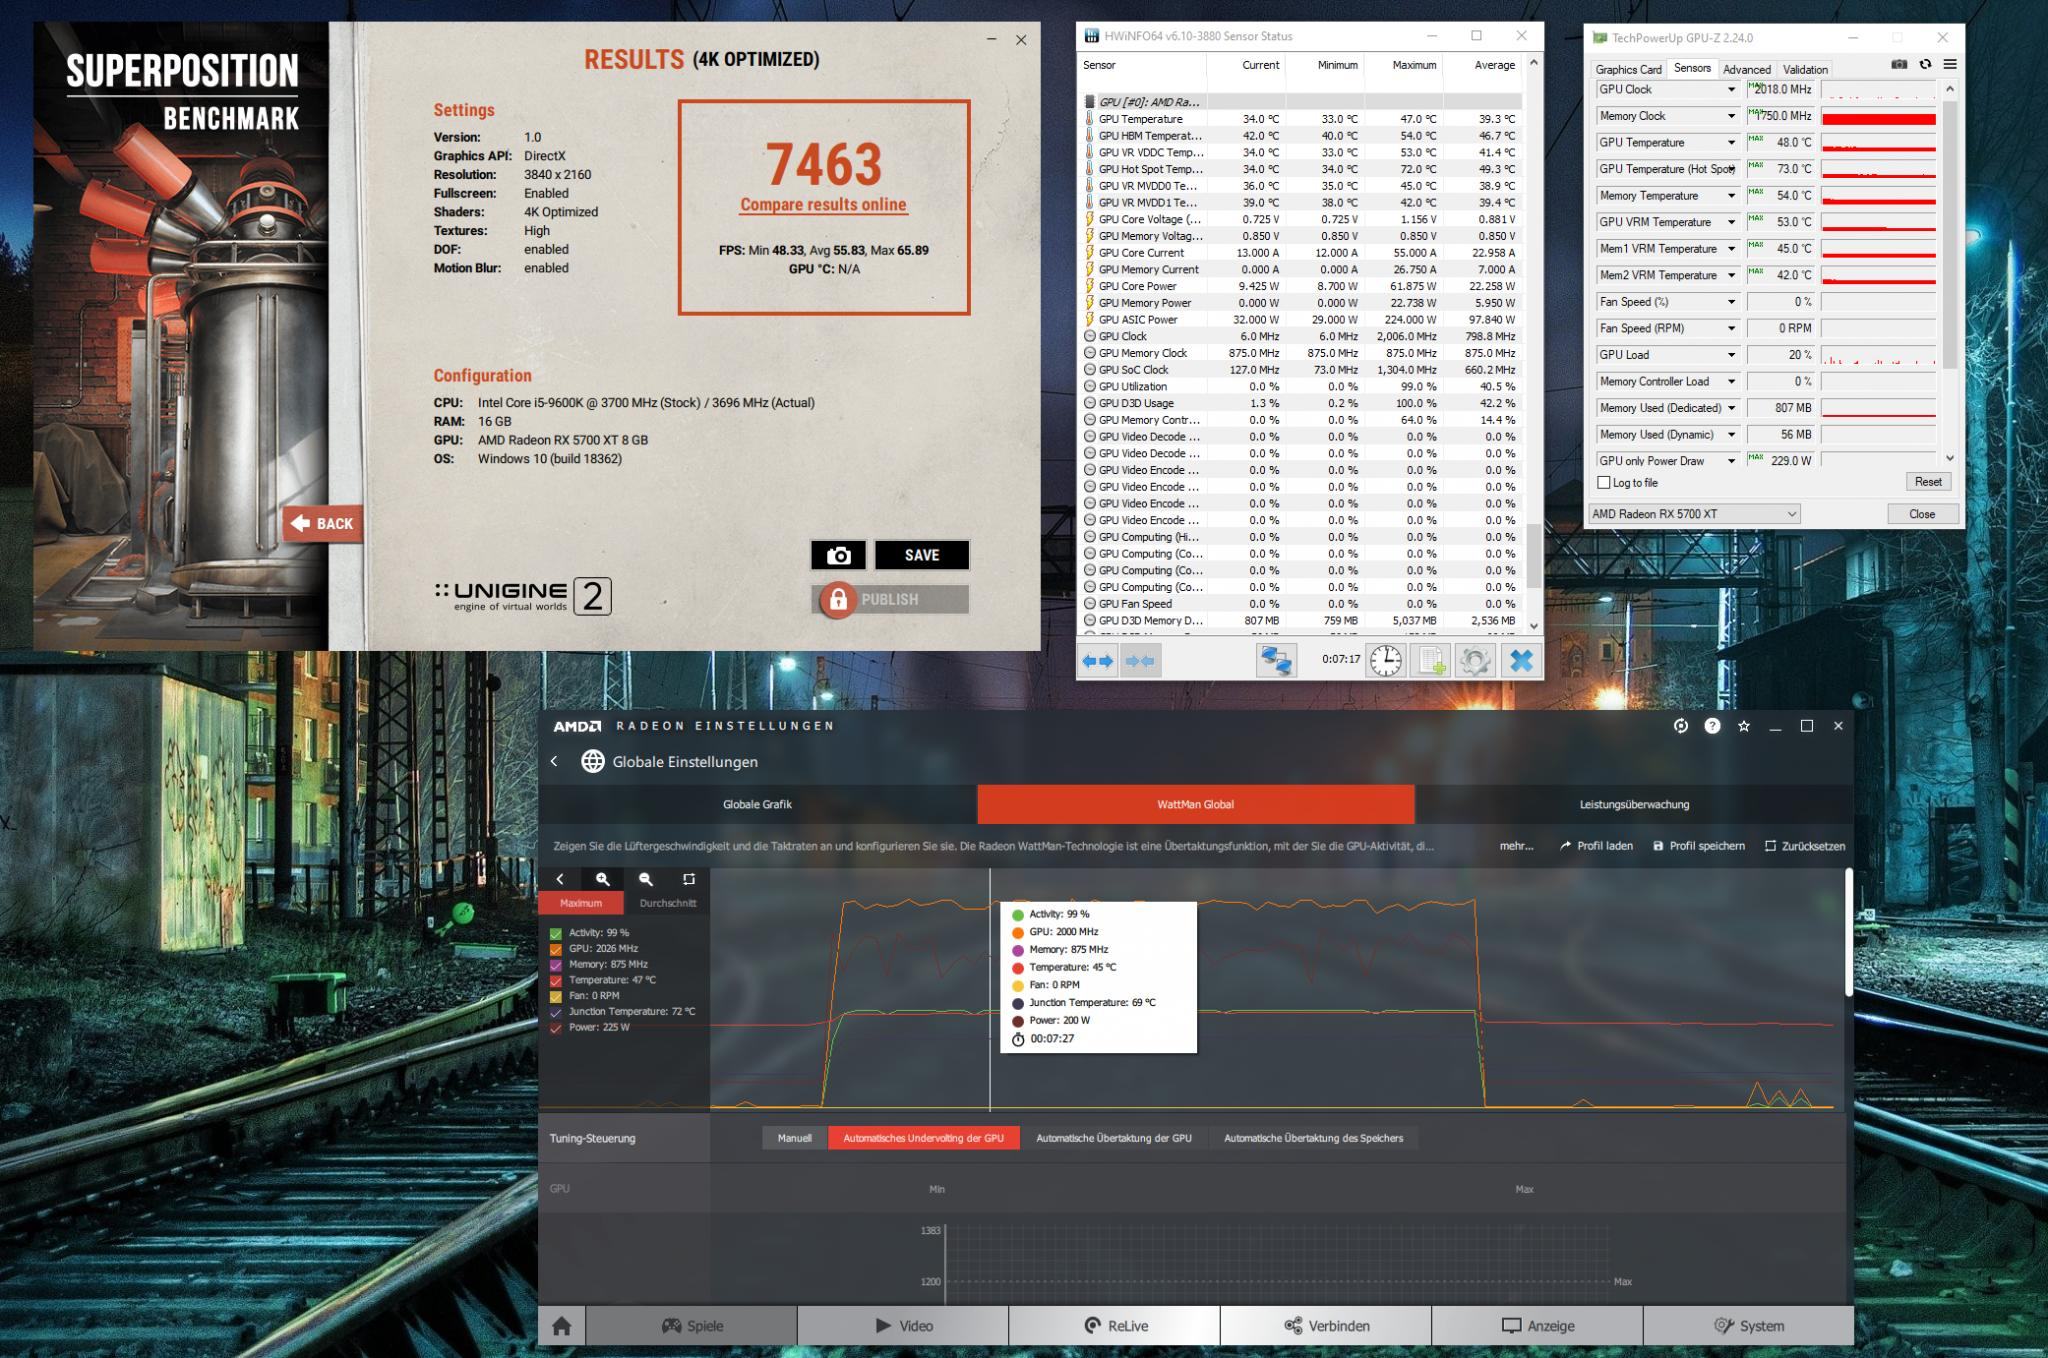Enable the GPU-Z Log to file checkbox
The height and width of the screenshot is (1358, 2048).
point(1604,483)
